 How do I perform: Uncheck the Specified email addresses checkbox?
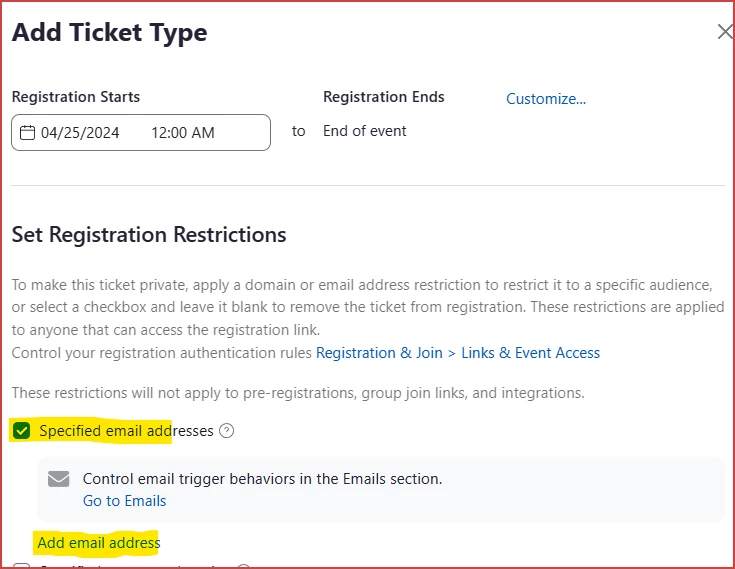(x=22, y=431)
